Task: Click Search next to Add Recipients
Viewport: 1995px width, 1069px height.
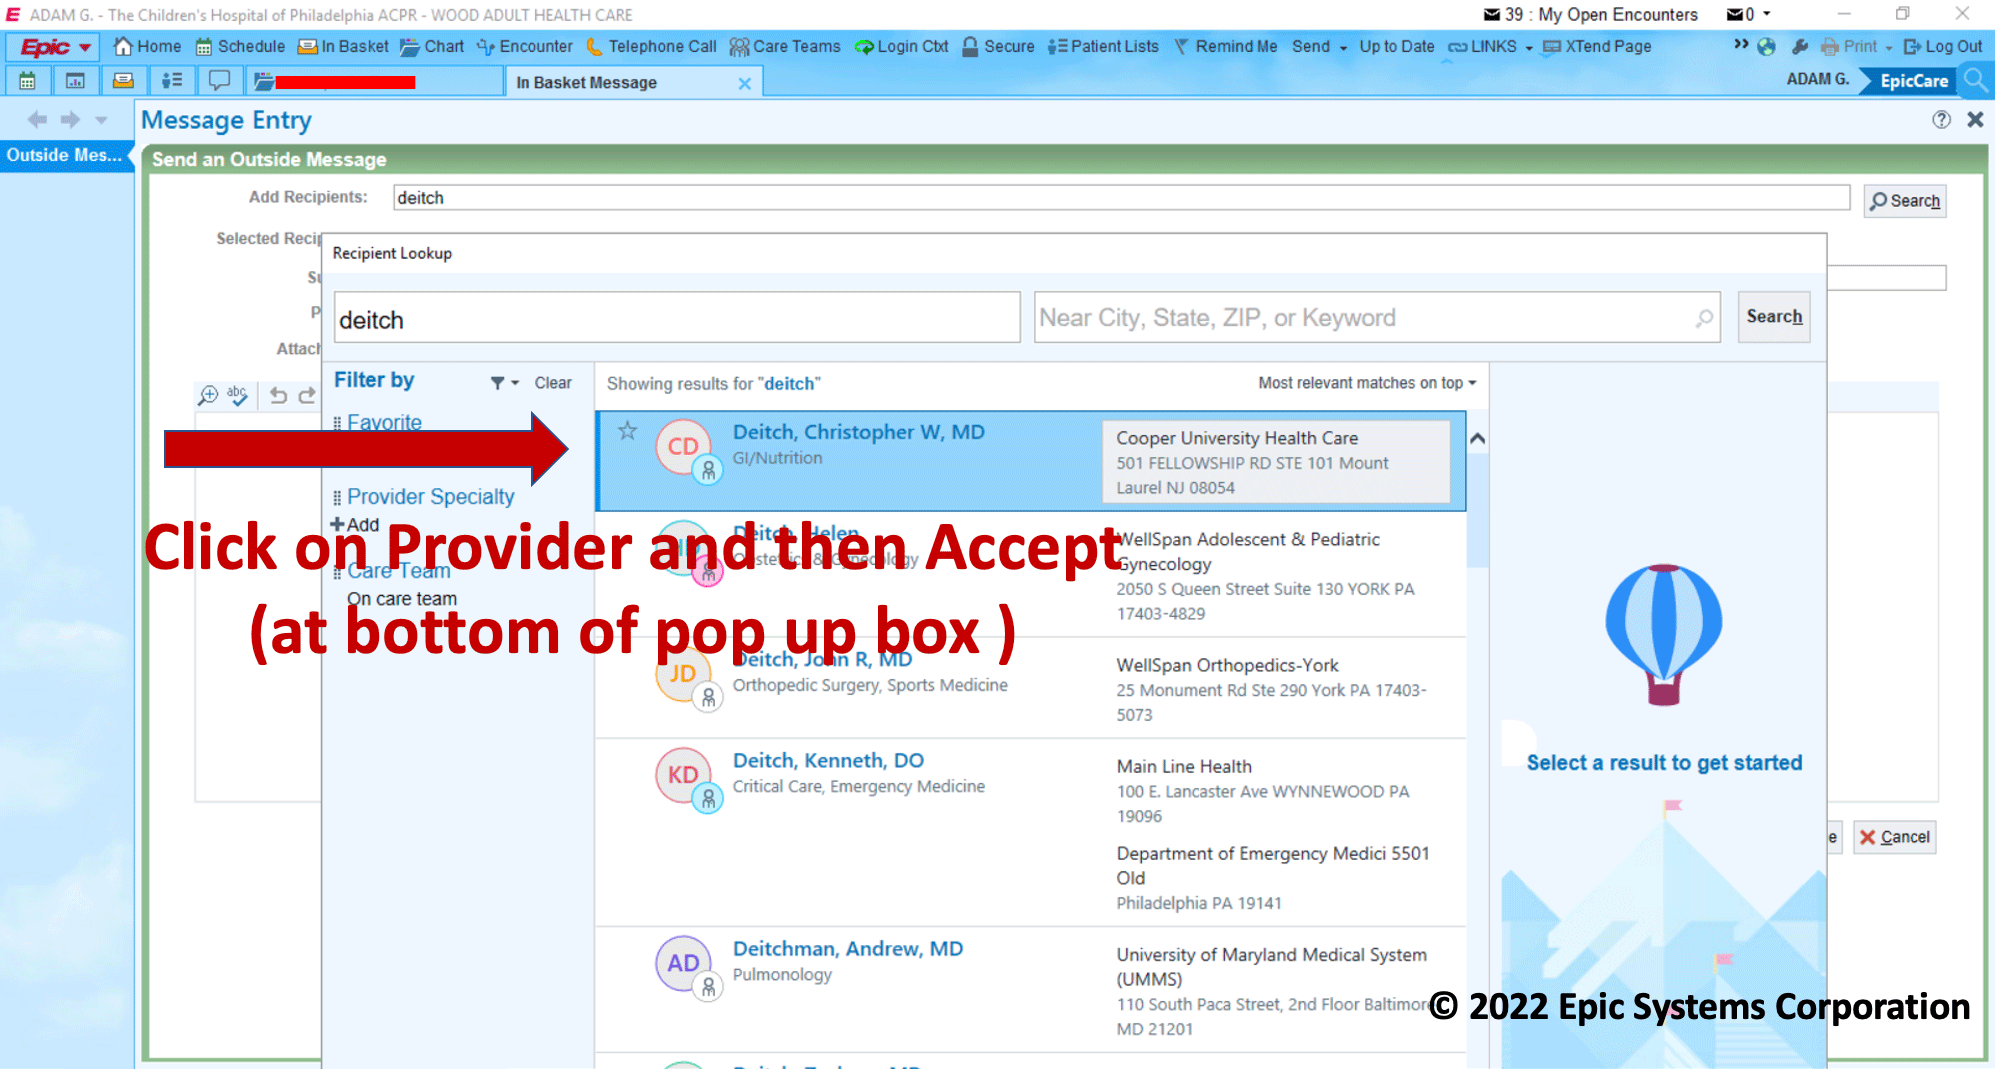Action: [1905, 201]
